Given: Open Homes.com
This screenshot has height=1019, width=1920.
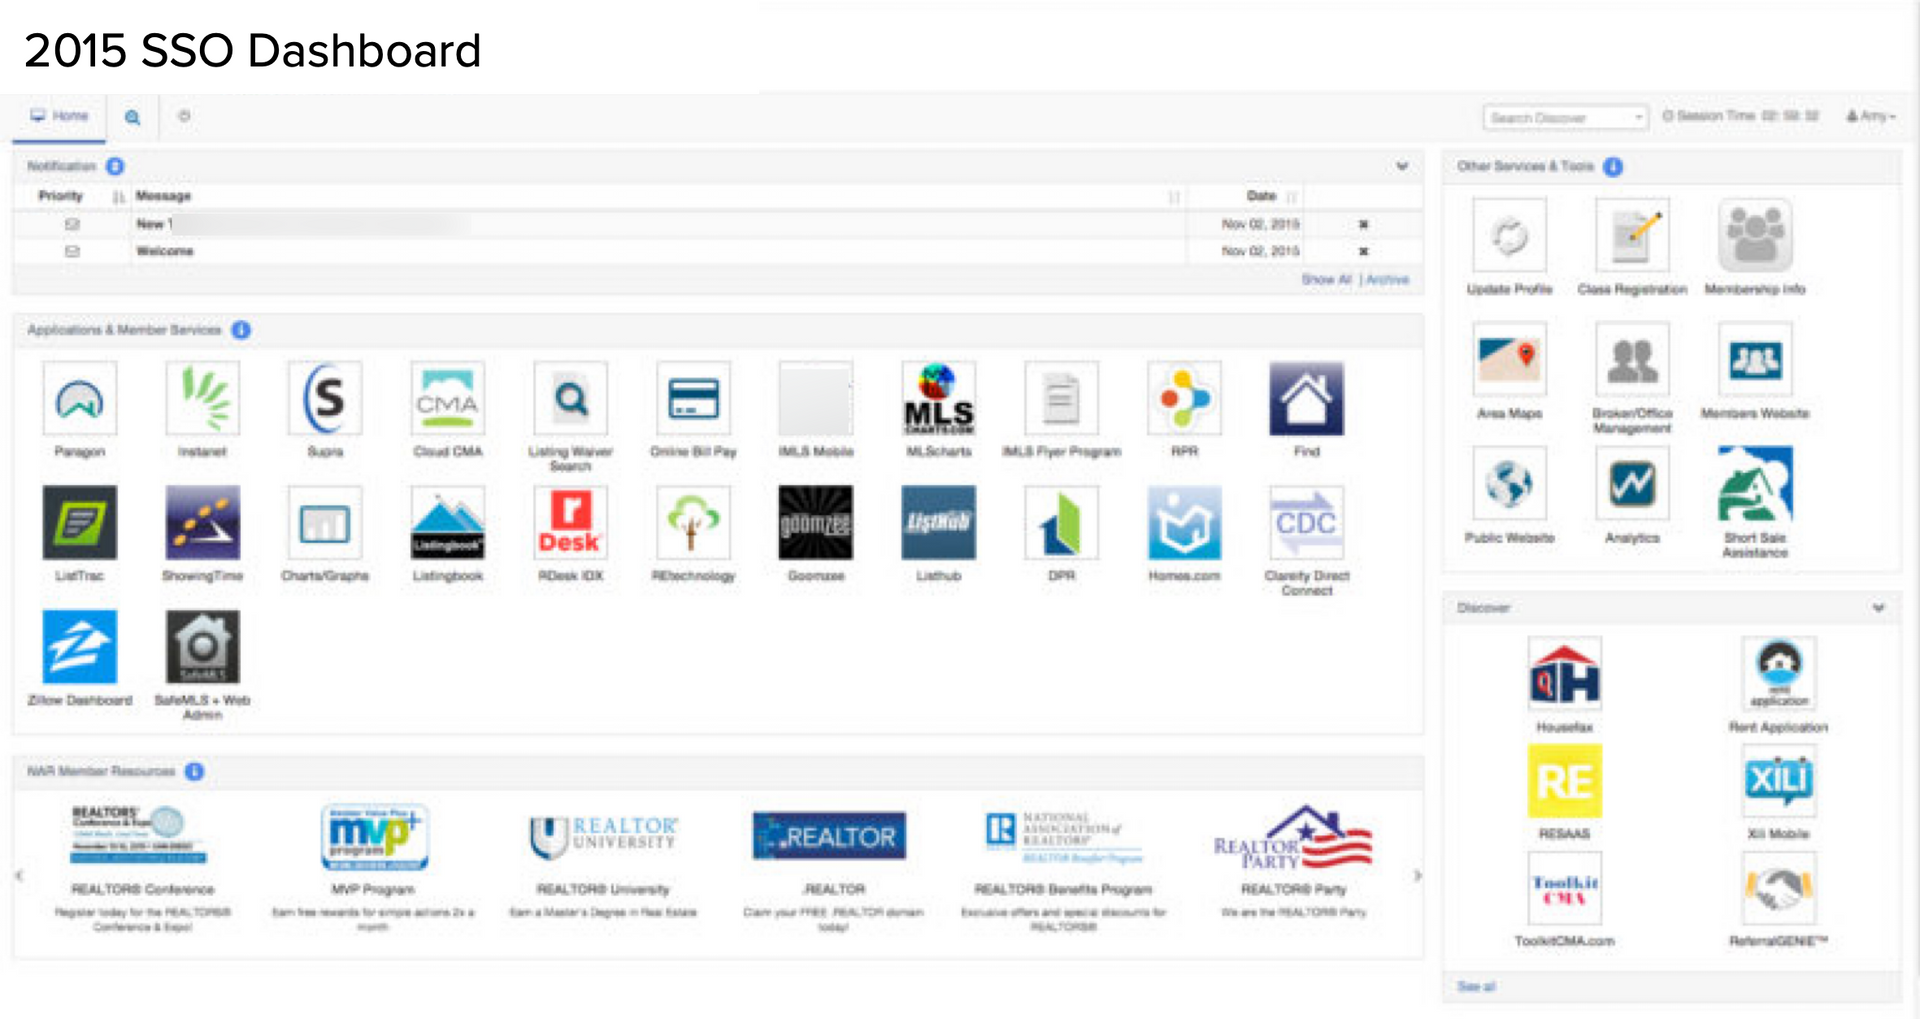Looking at the screenshot, I should 1185,523.
